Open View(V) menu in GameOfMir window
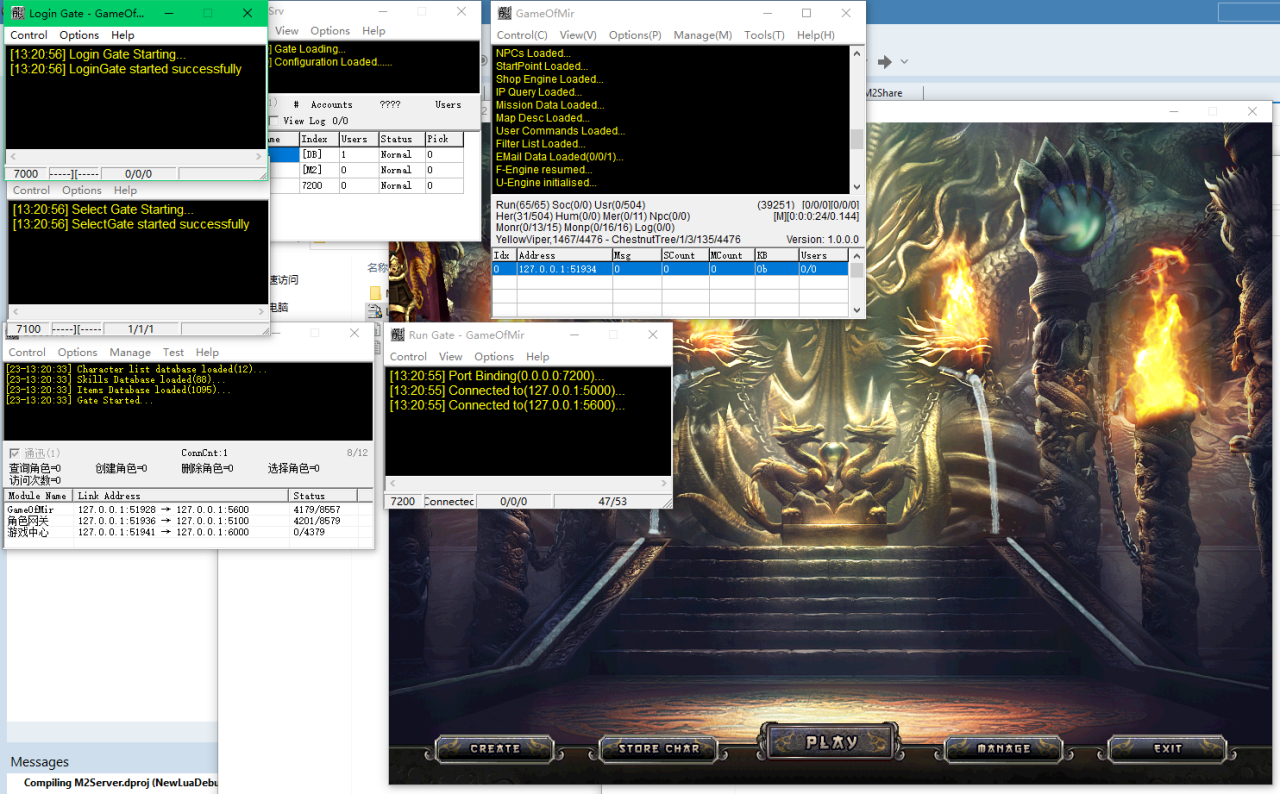The height and width of the screenshot is (794, 1280). point(578,35)
